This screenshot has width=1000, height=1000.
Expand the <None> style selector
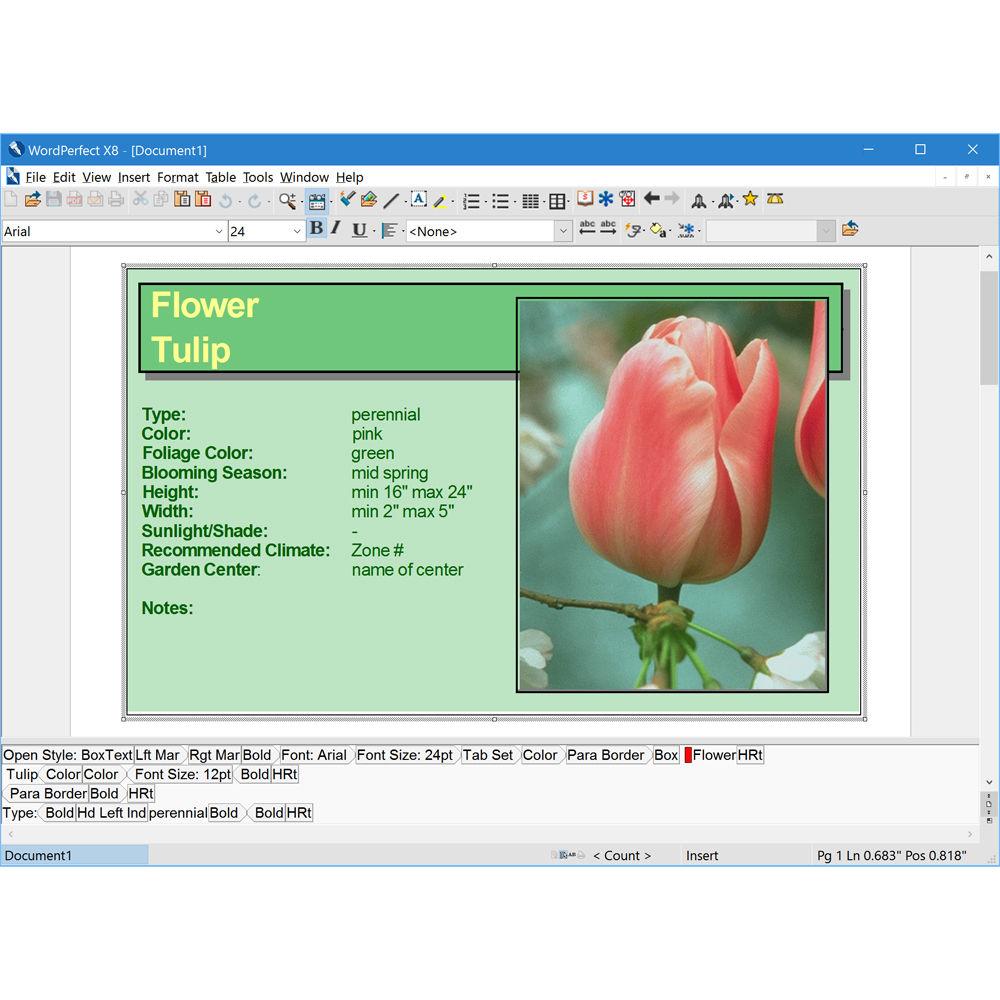tap(563, 230)
